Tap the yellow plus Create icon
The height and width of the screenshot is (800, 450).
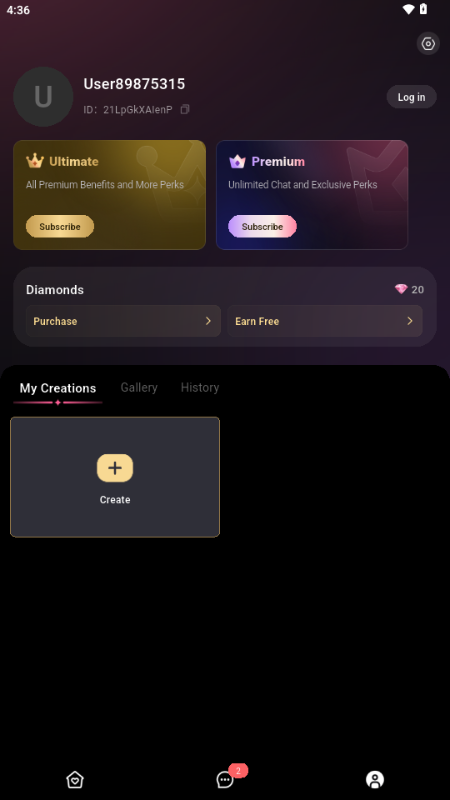pyautogui.click(x=115, y=468)
